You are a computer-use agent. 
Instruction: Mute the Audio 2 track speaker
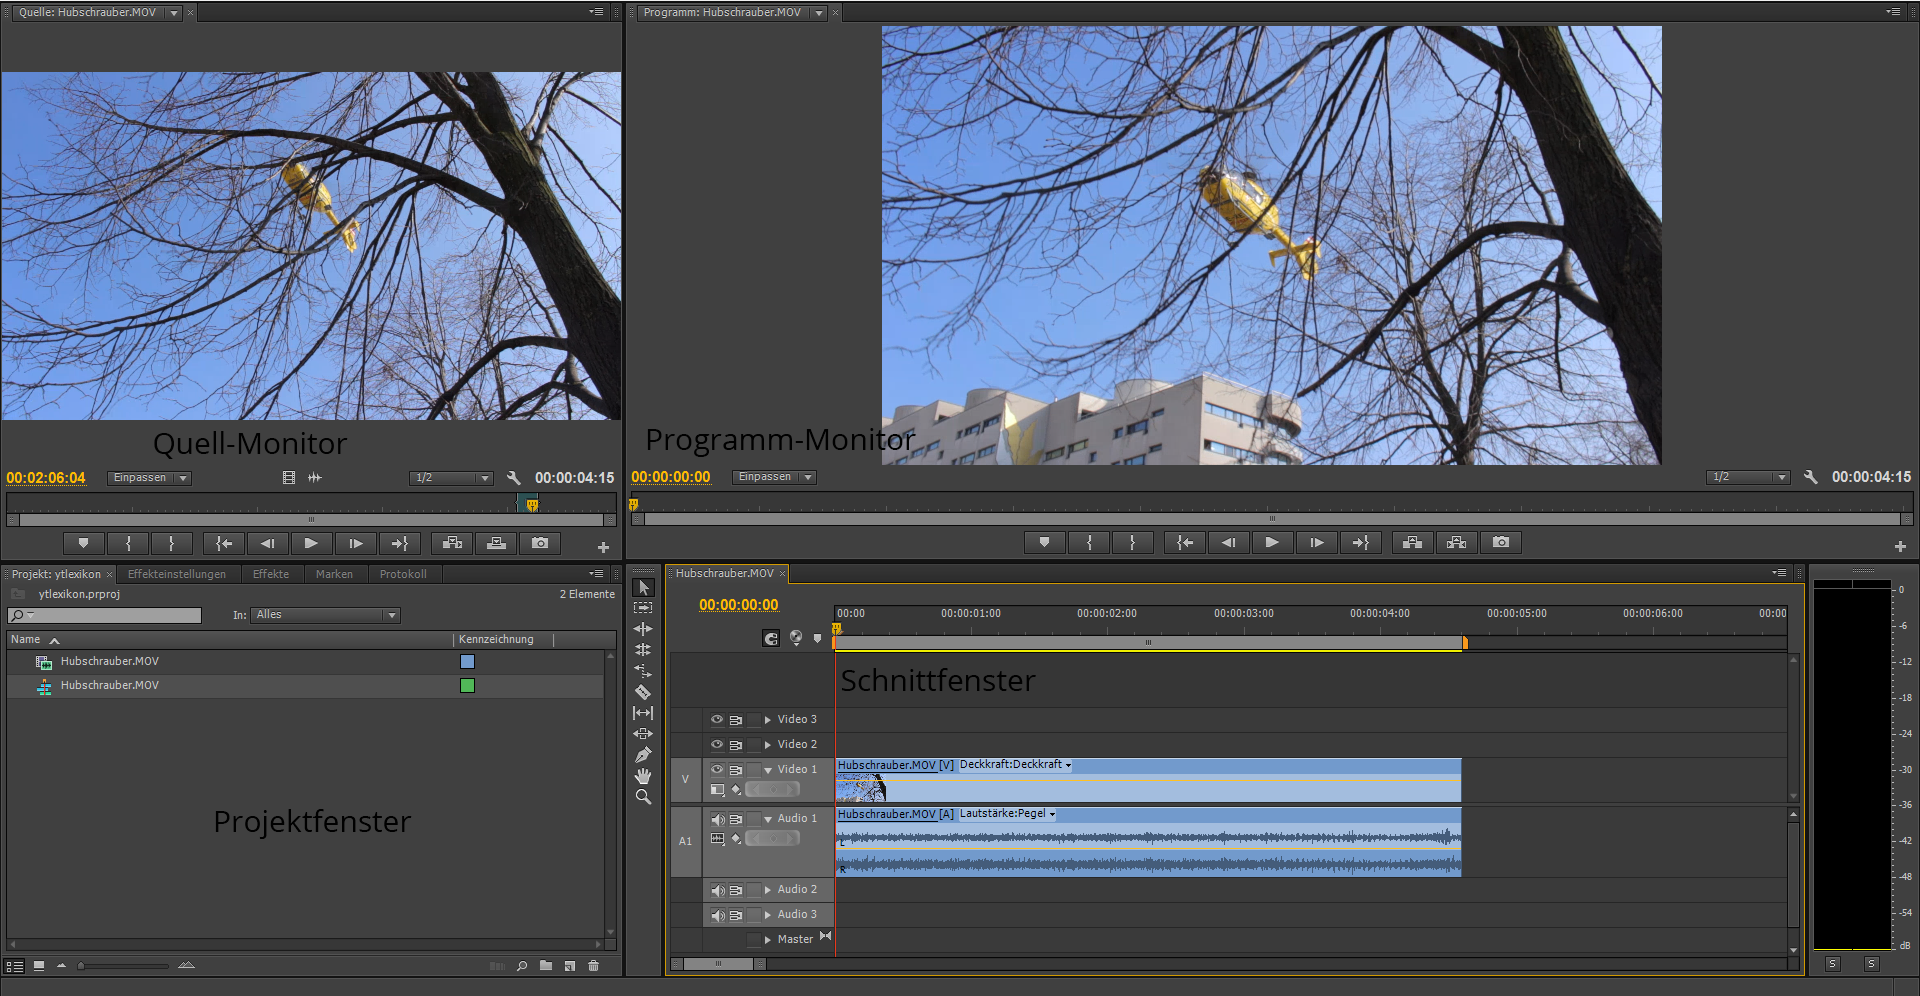point(716,890)
